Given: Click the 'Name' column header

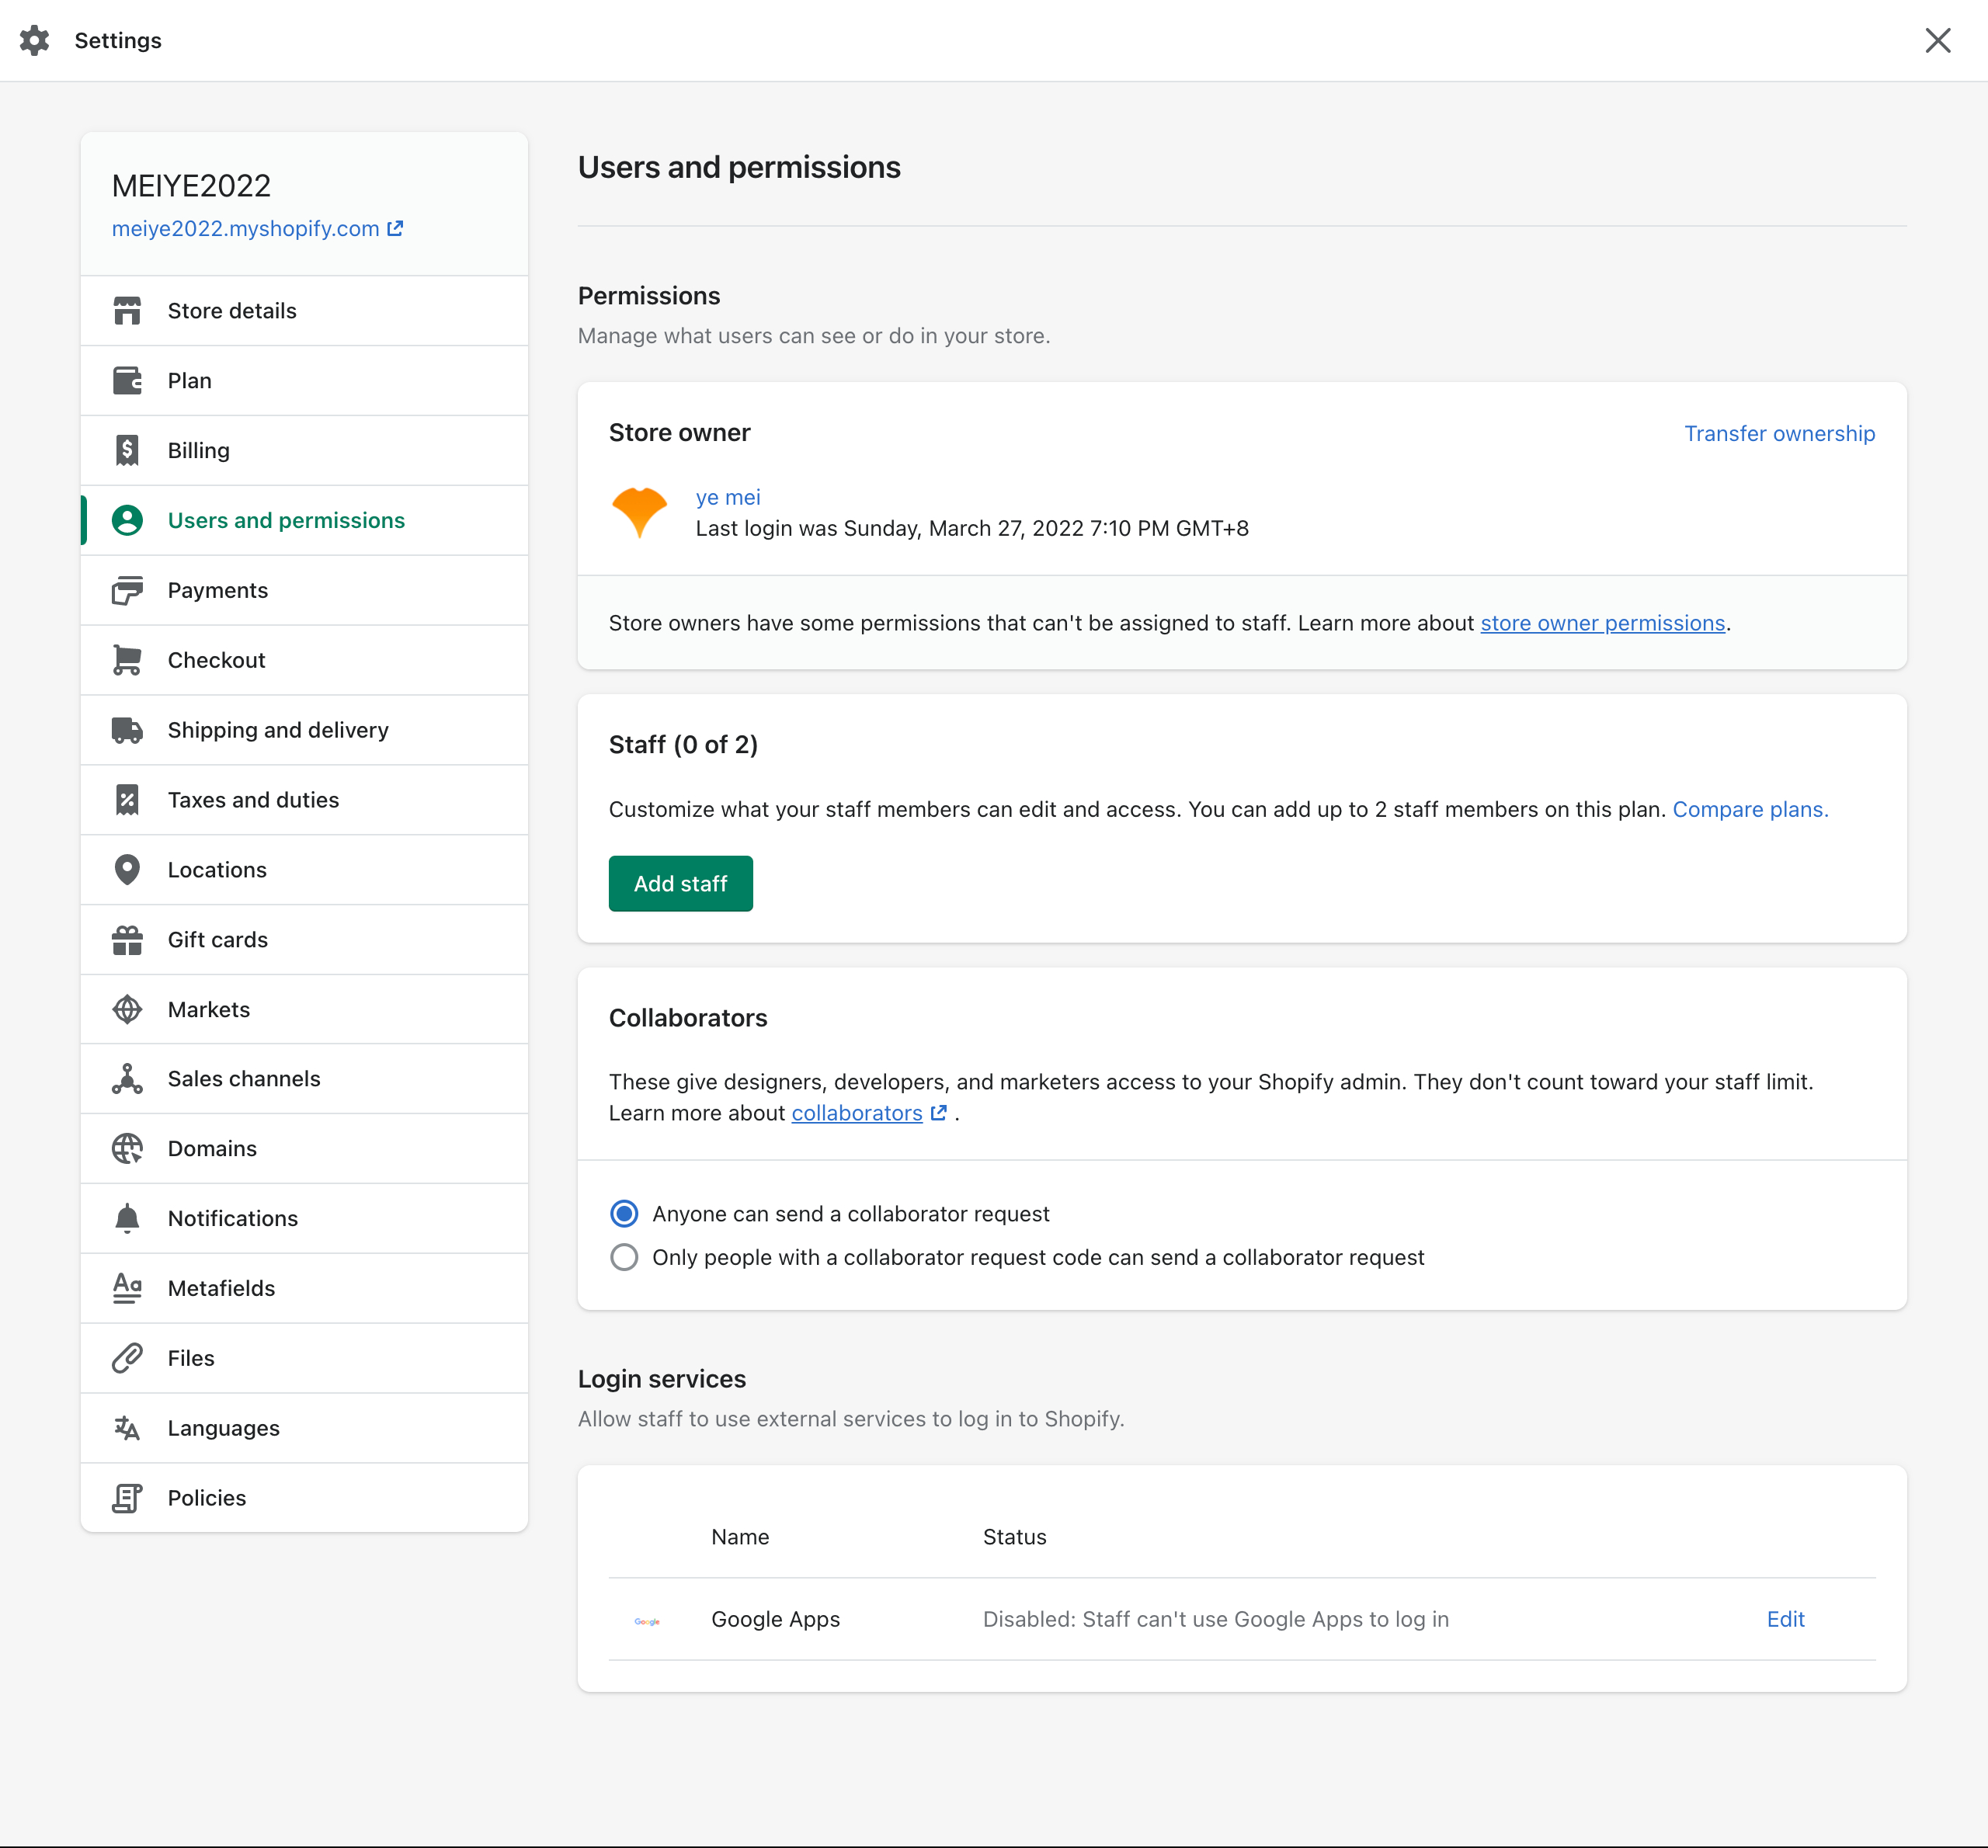Looking at the screenshot, I should (x=740, y=1538).
